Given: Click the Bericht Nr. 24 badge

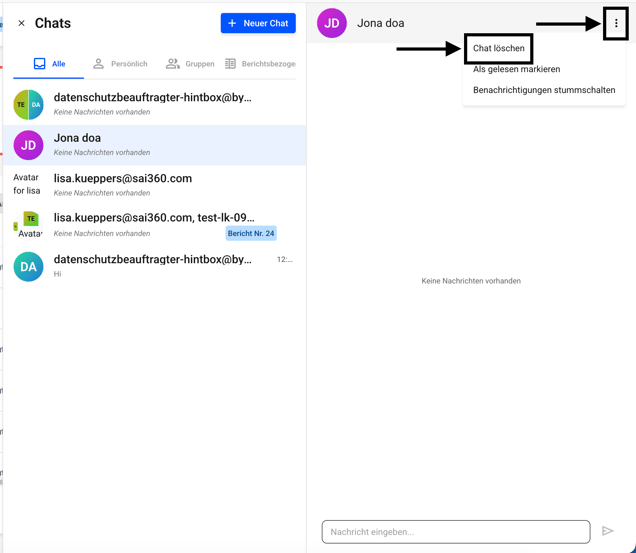Looking at the screenshot, I should [250, 233].
